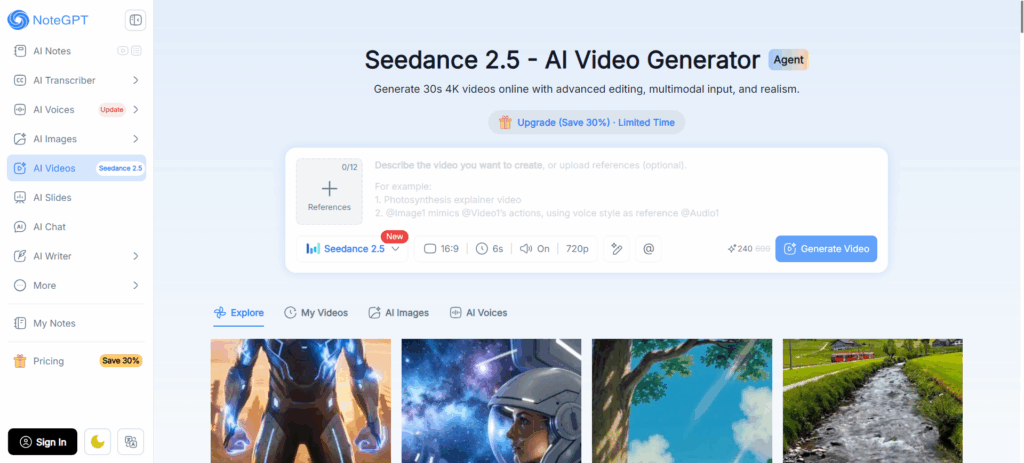Click the Update badge beside AI Voices
Image resolution: width=1024 pixels, height=463 pixels.
coord(112,110)
